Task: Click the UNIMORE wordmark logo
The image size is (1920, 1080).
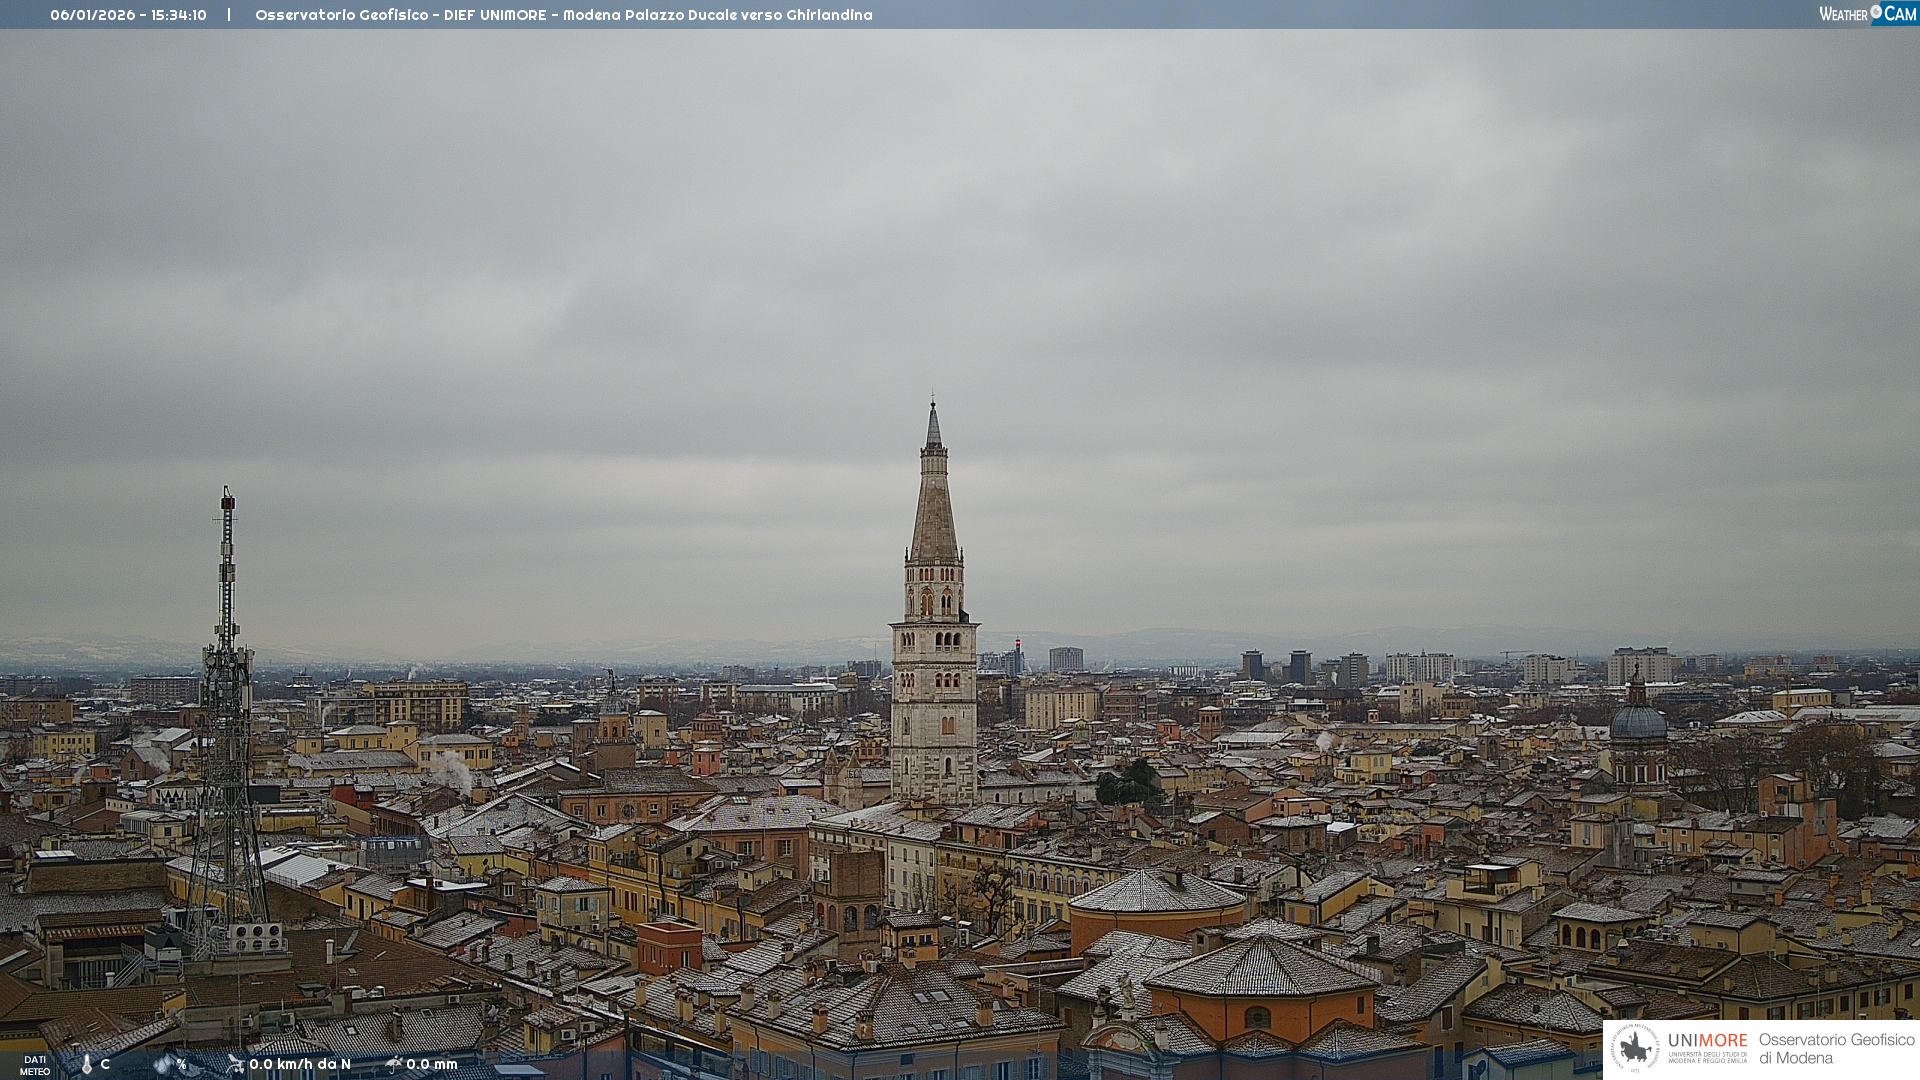Action: (1707, 1041)
